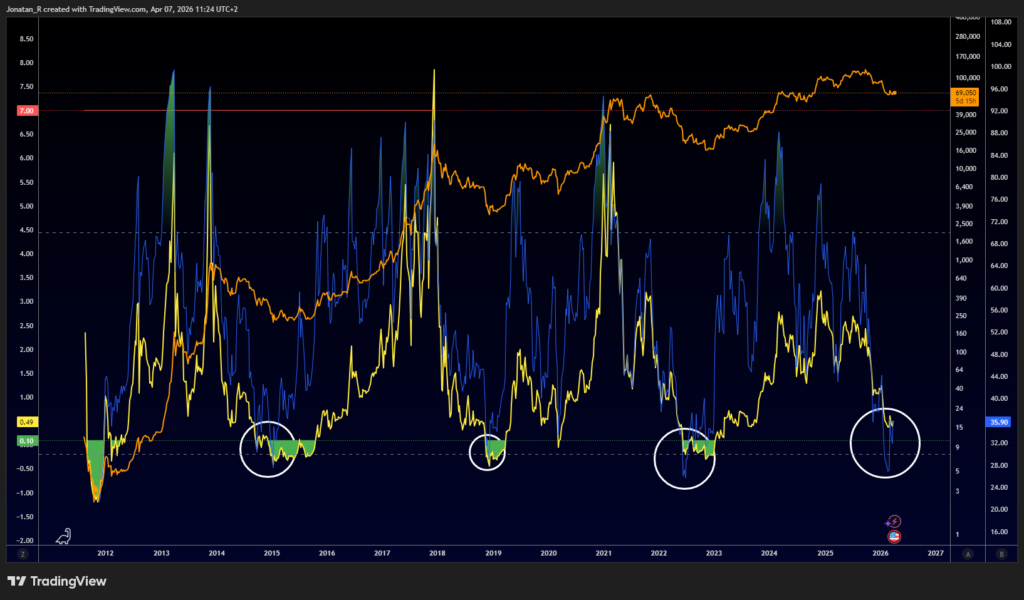Click the 5d 15h countdown under the price

pos(965,100)
